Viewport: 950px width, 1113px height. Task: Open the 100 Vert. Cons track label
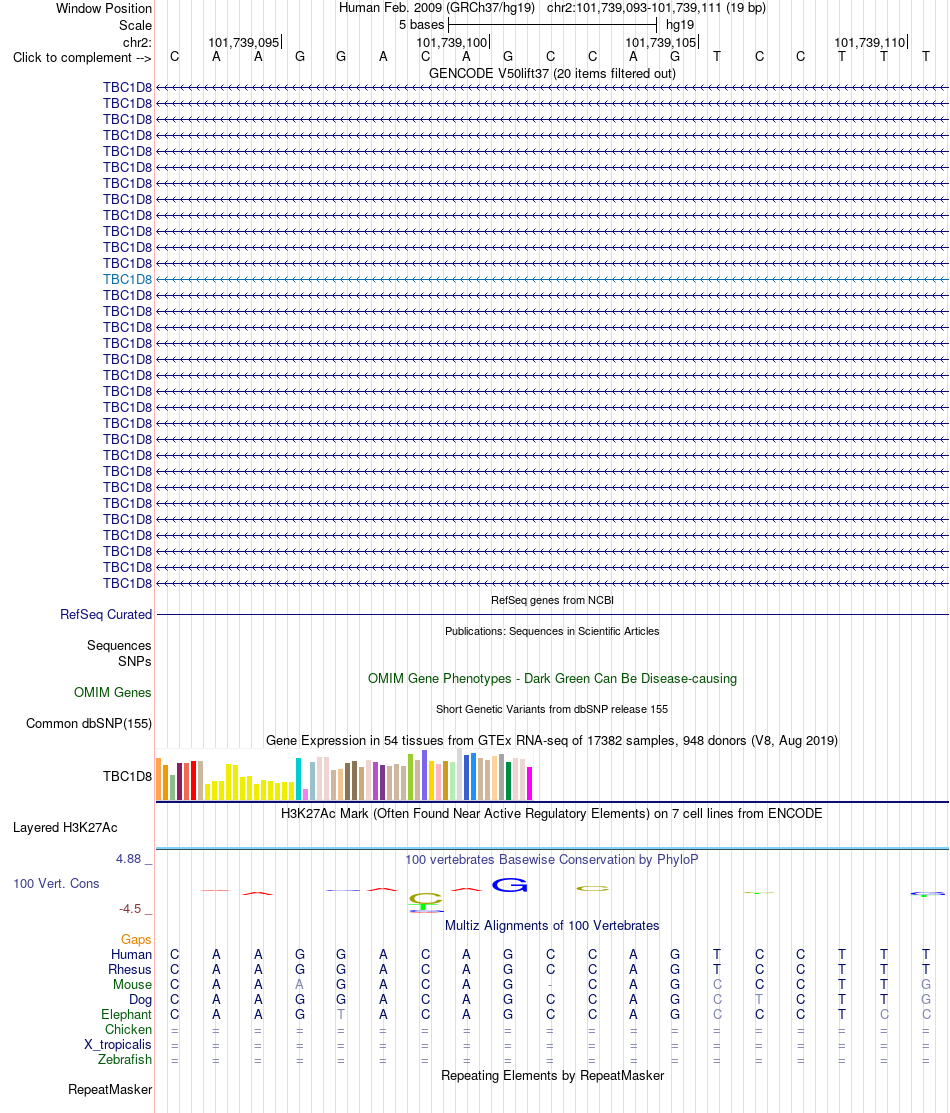pos(56,883)
